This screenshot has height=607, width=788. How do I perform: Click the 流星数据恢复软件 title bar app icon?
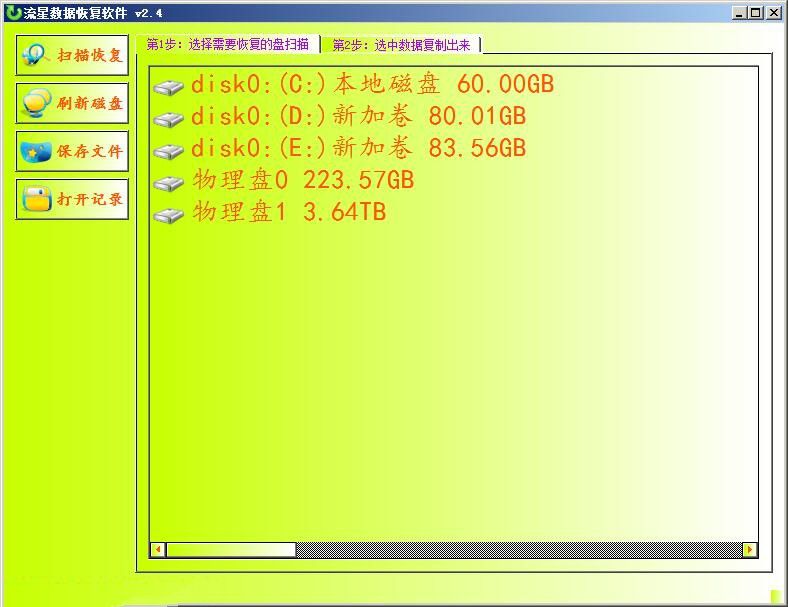[13, 12]
